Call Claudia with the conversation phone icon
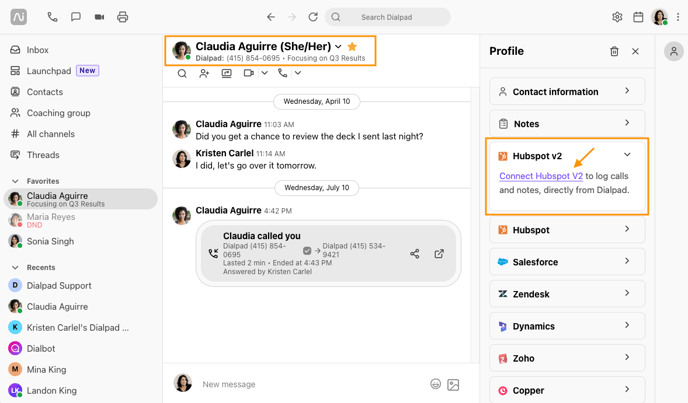 pos(283,73)
